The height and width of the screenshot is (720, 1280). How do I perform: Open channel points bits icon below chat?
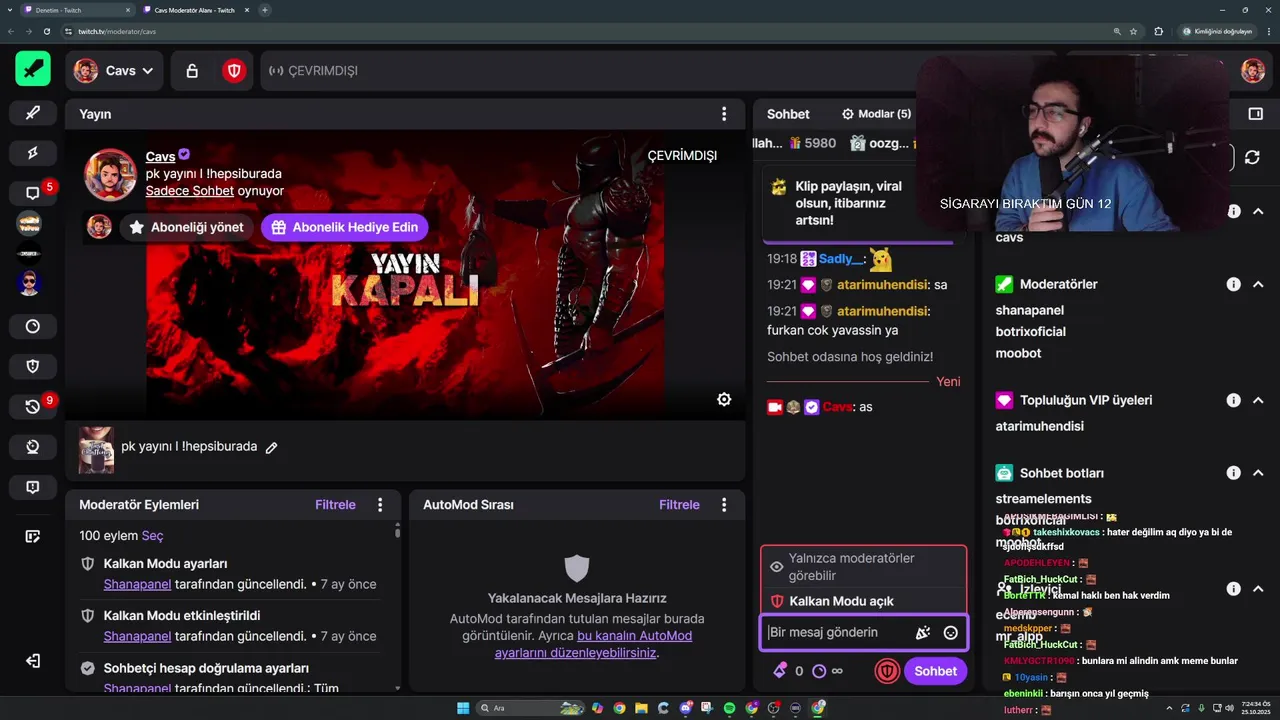tap(779, 671)
